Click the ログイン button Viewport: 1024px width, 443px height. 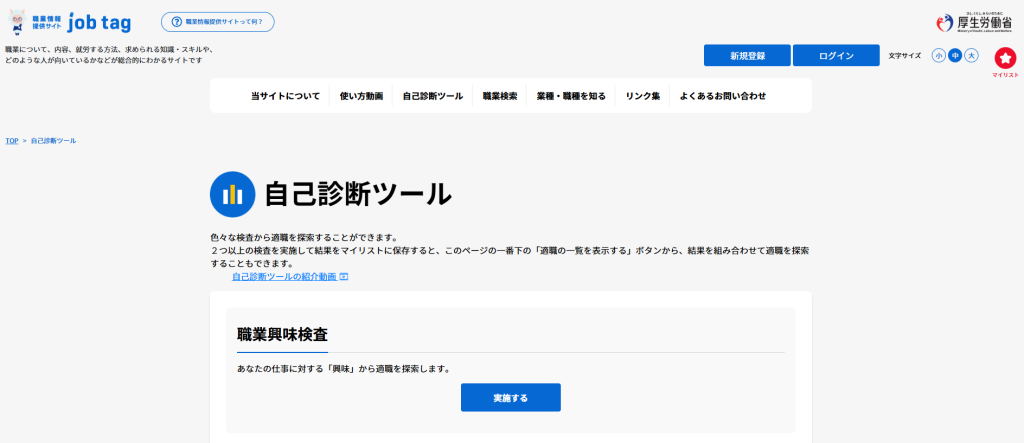[x=836, y=56]
